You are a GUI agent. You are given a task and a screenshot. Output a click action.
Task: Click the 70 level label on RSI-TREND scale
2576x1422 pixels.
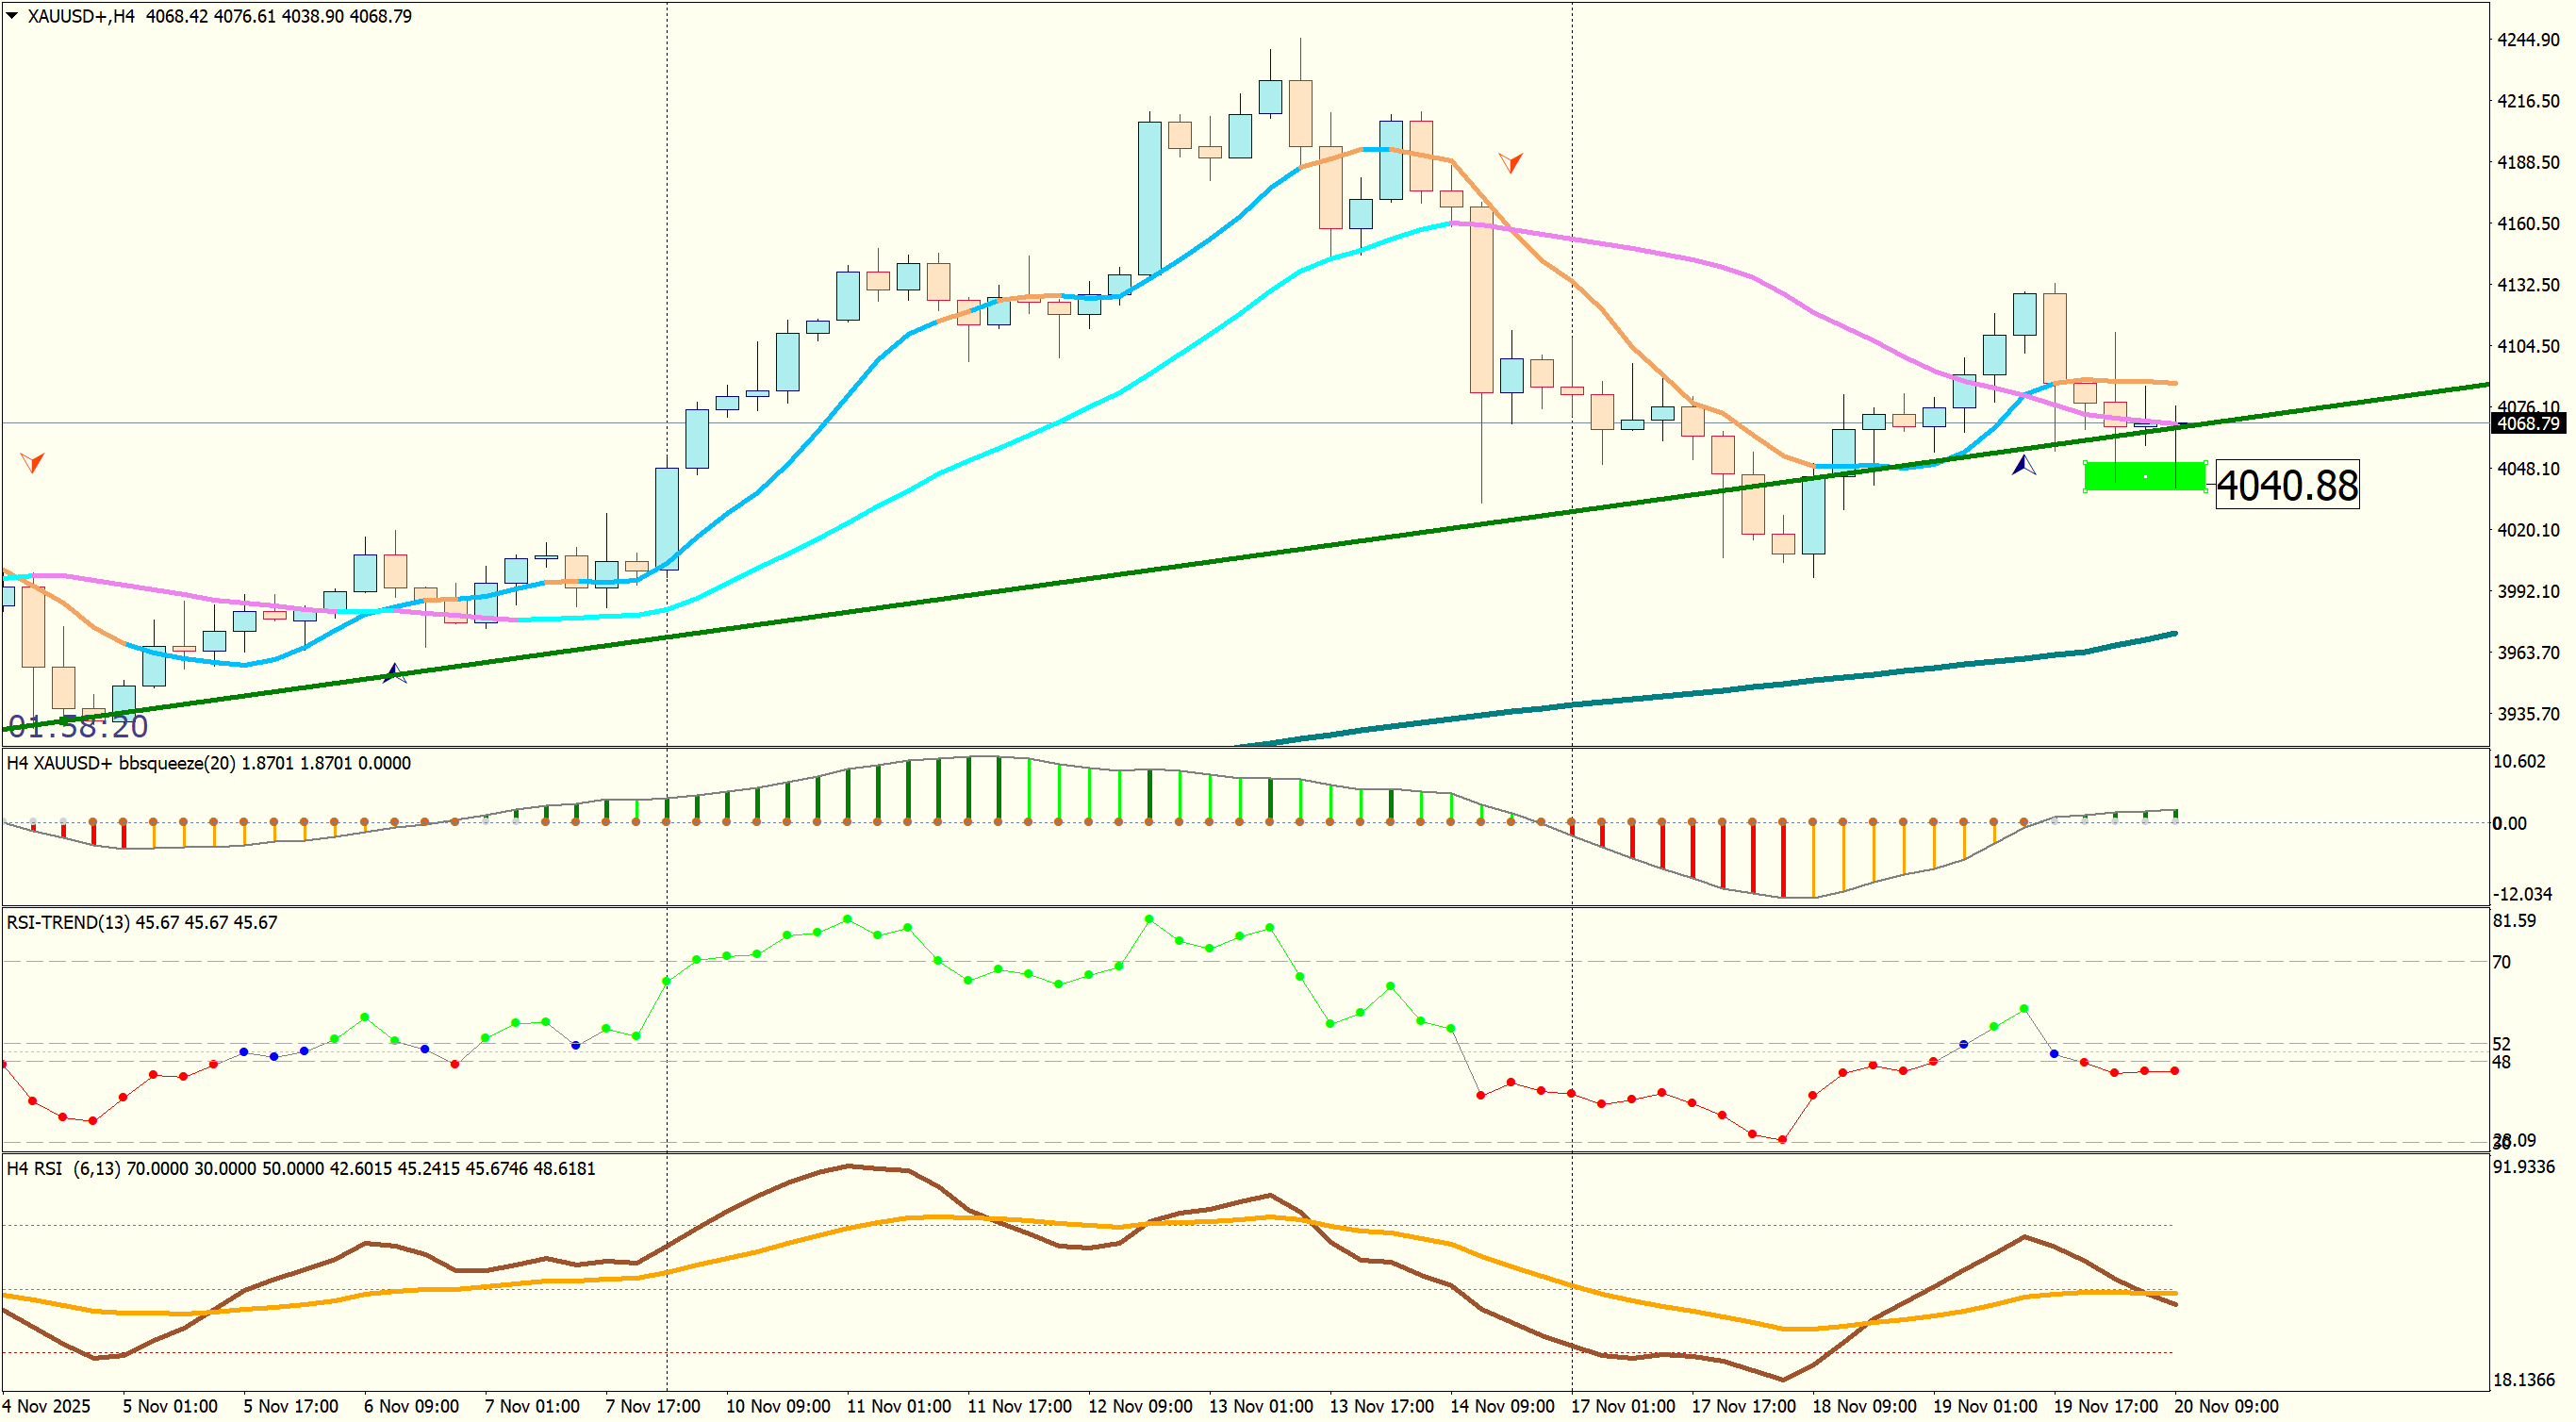point(2501,962)
